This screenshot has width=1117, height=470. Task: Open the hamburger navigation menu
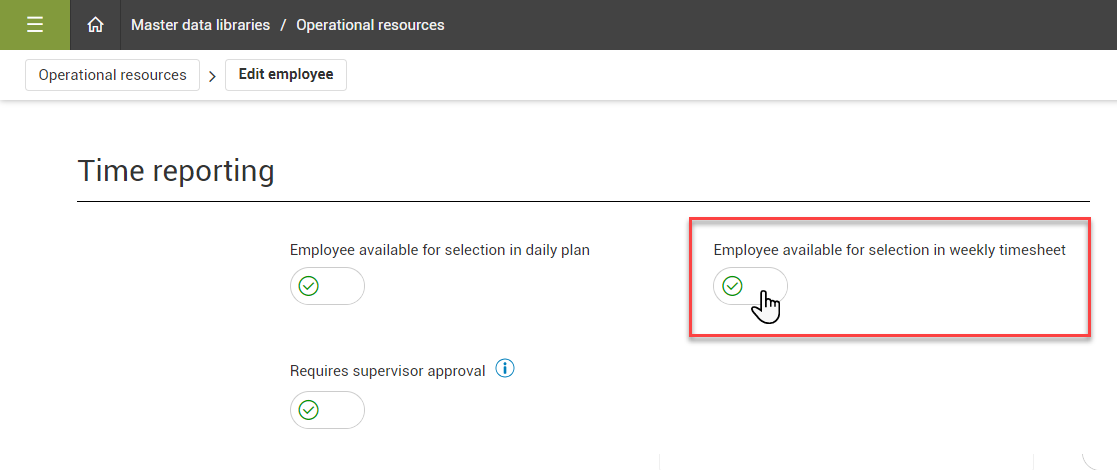(x=35, y=25)
